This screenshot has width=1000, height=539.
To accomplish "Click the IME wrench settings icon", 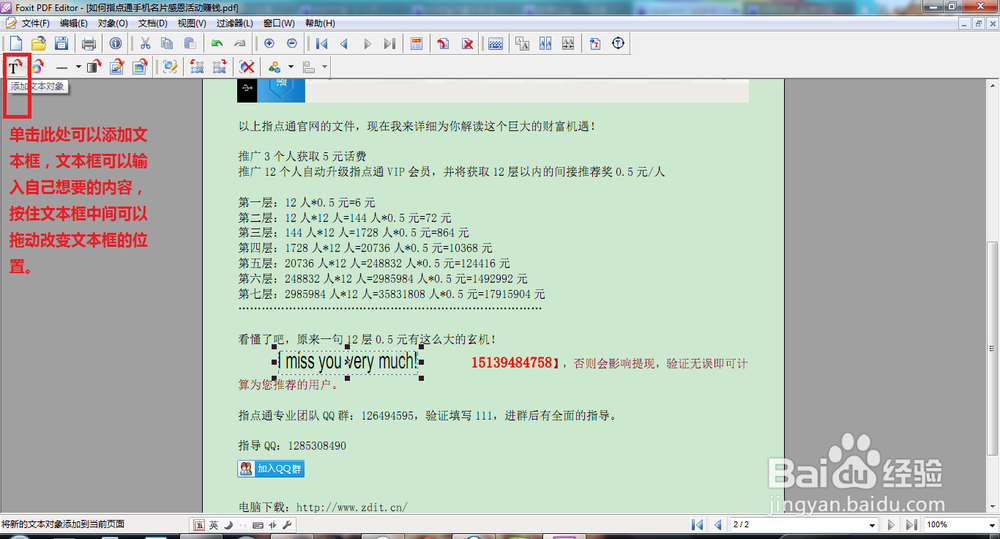I will 287,525.
